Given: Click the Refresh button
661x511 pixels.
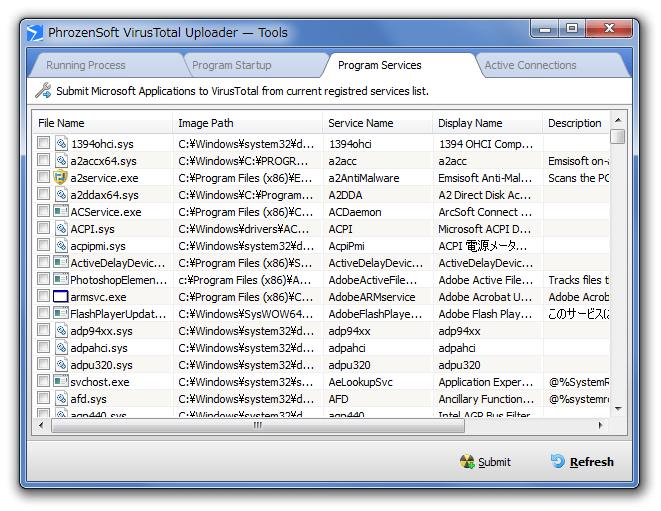Looking at the screenshot, I should [x=582, y=462].
